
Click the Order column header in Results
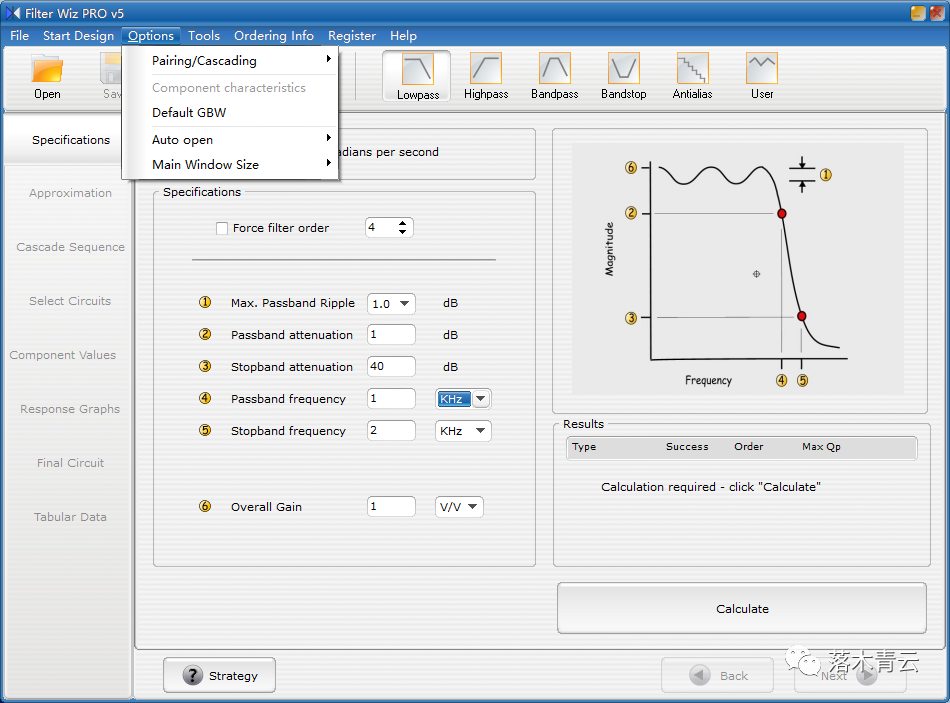pyautogui.click(x=749, y=447)
